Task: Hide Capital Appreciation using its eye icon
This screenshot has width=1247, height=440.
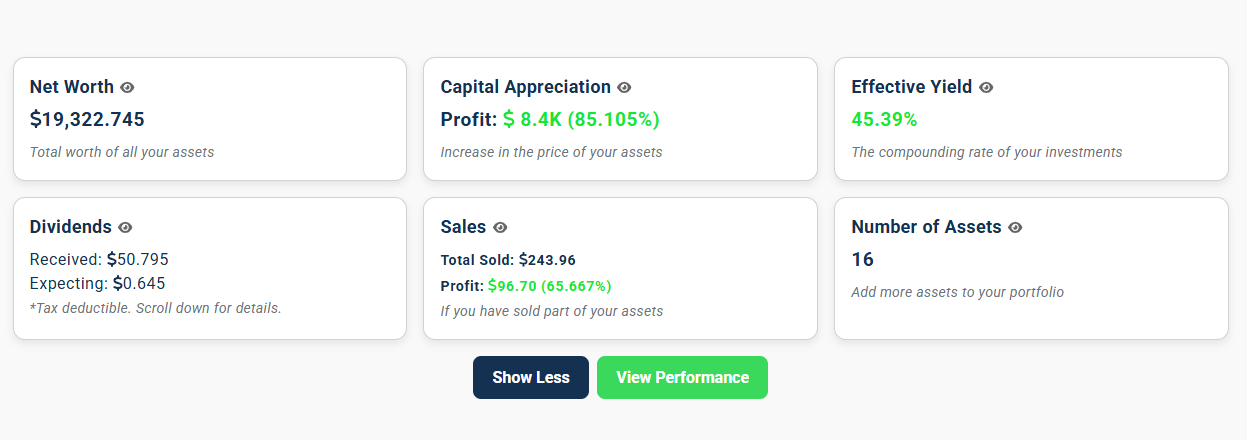Action: [624, 87]
